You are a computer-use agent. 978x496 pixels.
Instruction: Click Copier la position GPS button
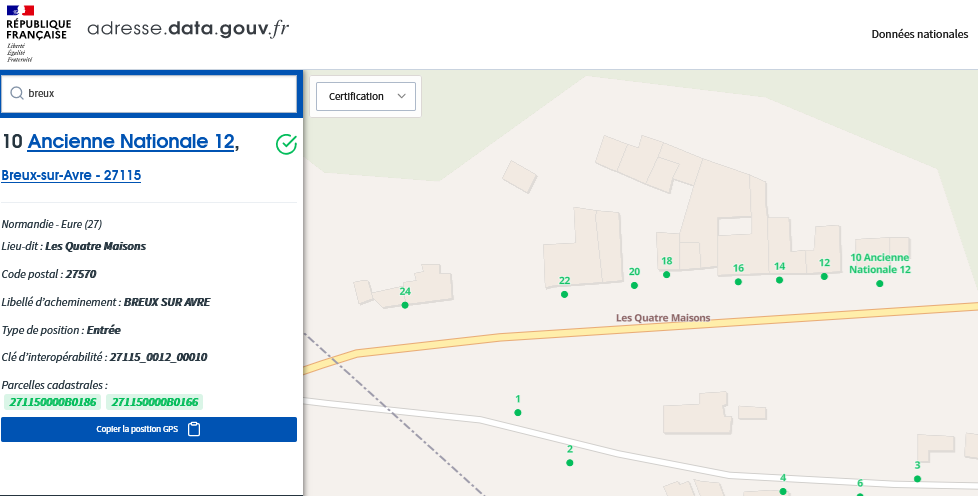[x=149, y=429]
